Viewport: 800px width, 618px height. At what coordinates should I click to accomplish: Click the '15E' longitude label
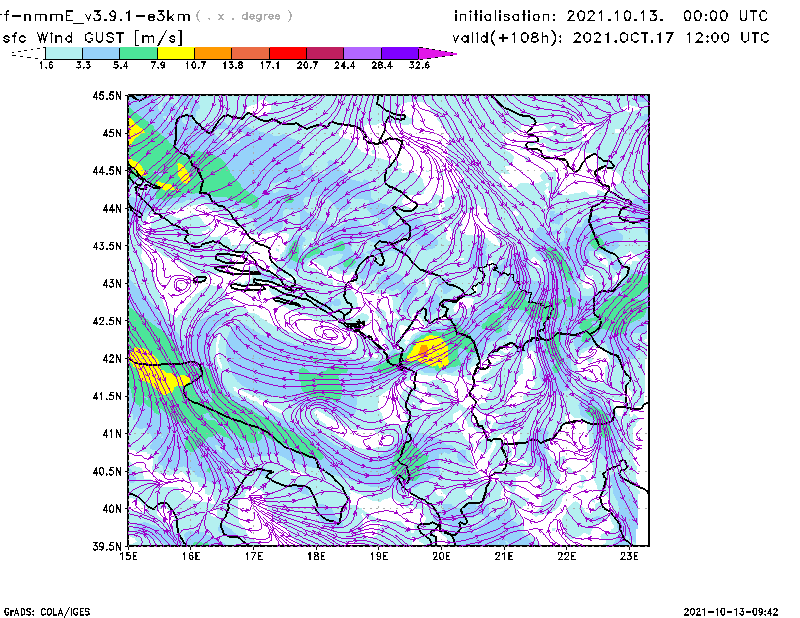point(129,556)
